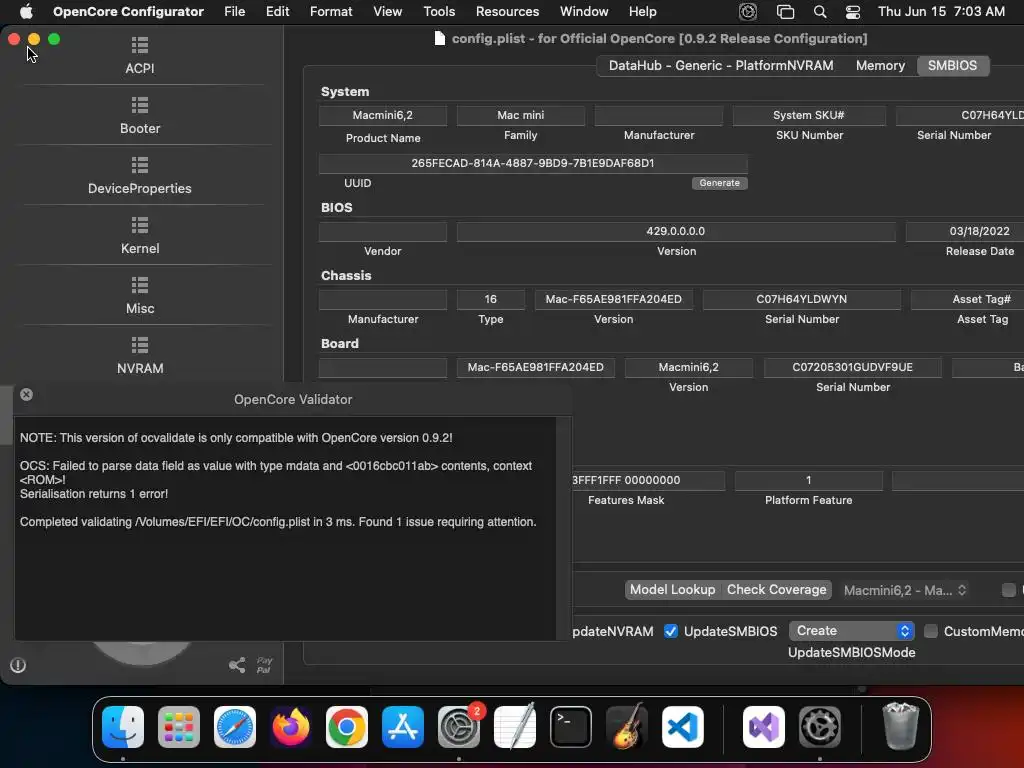The width and height of the screenshot is (1024, 768).
Task: Click the UUID input field
Action: 533,163
